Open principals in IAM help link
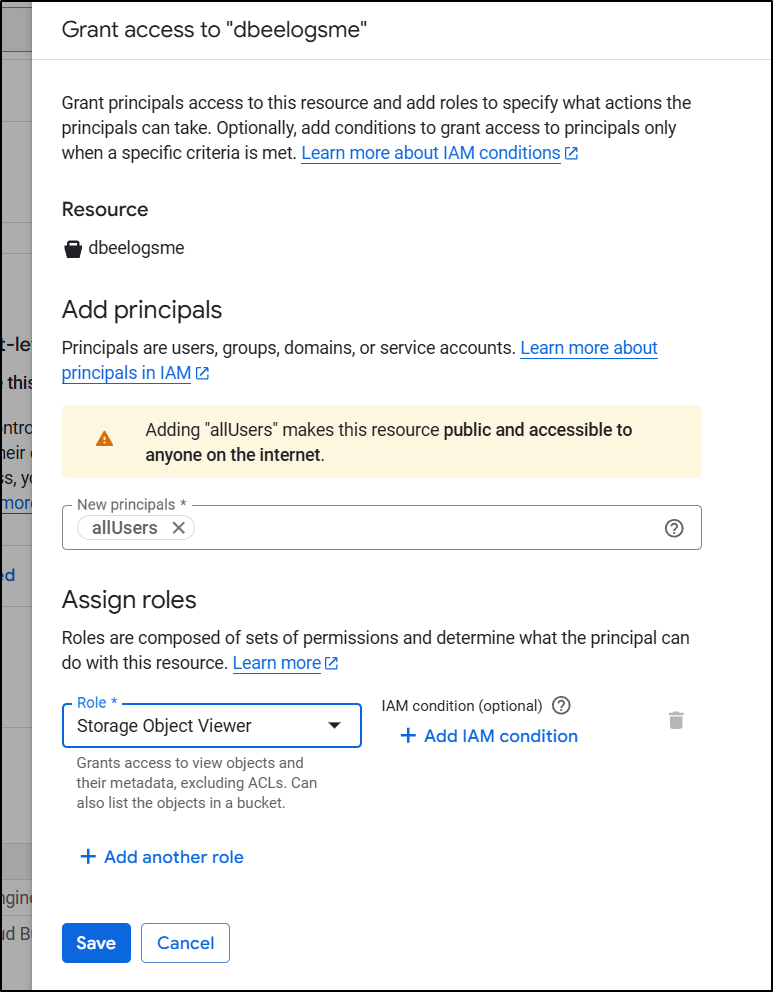773x992 pixels. pos(126,373)
